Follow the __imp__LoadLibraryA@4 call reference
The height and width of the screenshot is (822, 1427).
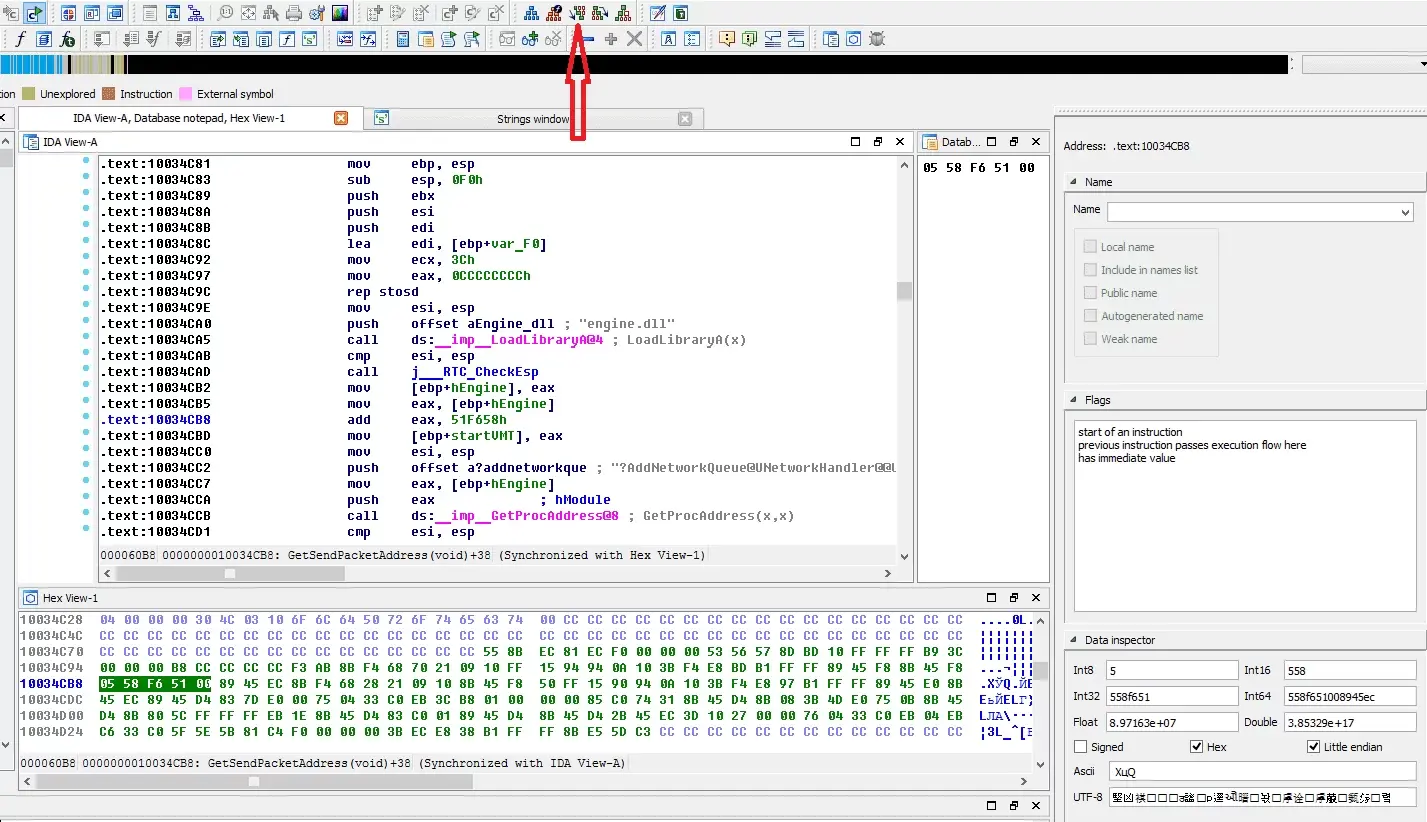point(519,340)
